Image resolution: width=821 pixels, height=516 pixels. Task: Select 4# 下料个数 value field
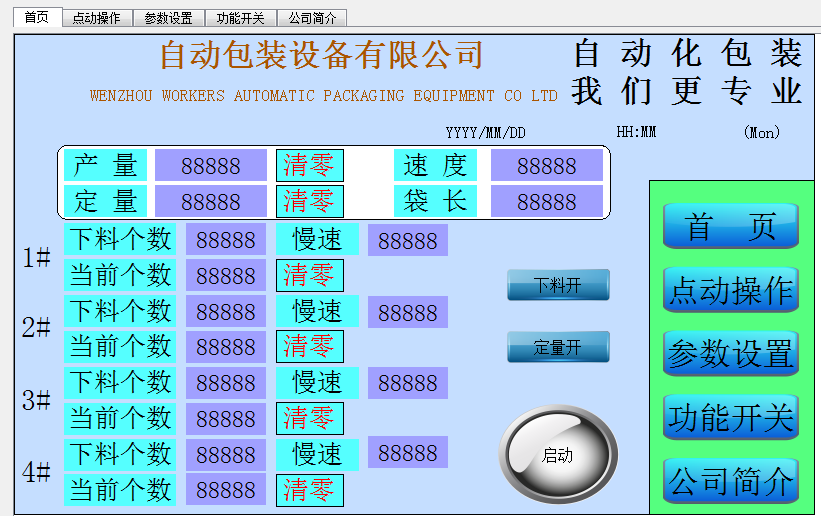[226, 455]
